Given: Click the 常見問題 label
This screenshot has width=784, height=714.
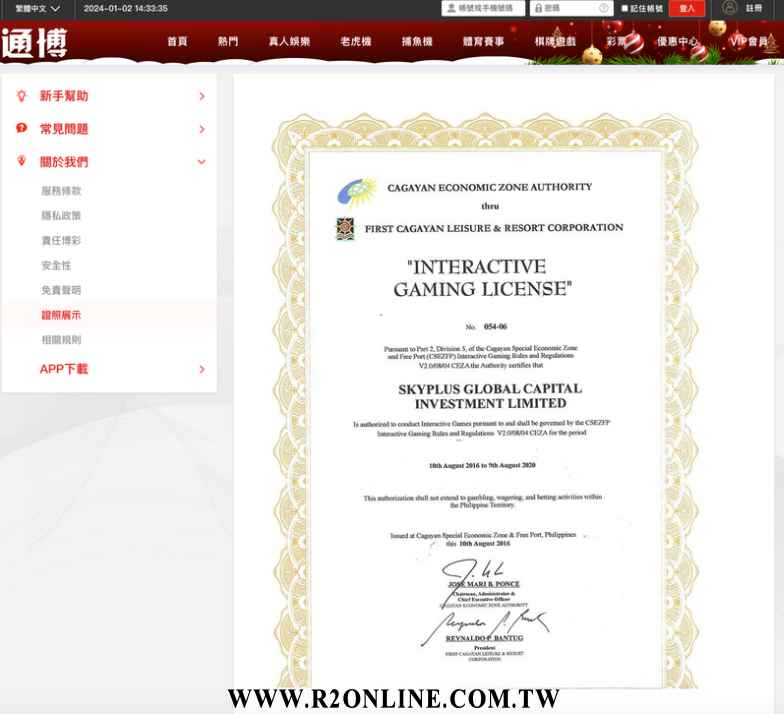Looking at the screenshot, I should 64,129.
